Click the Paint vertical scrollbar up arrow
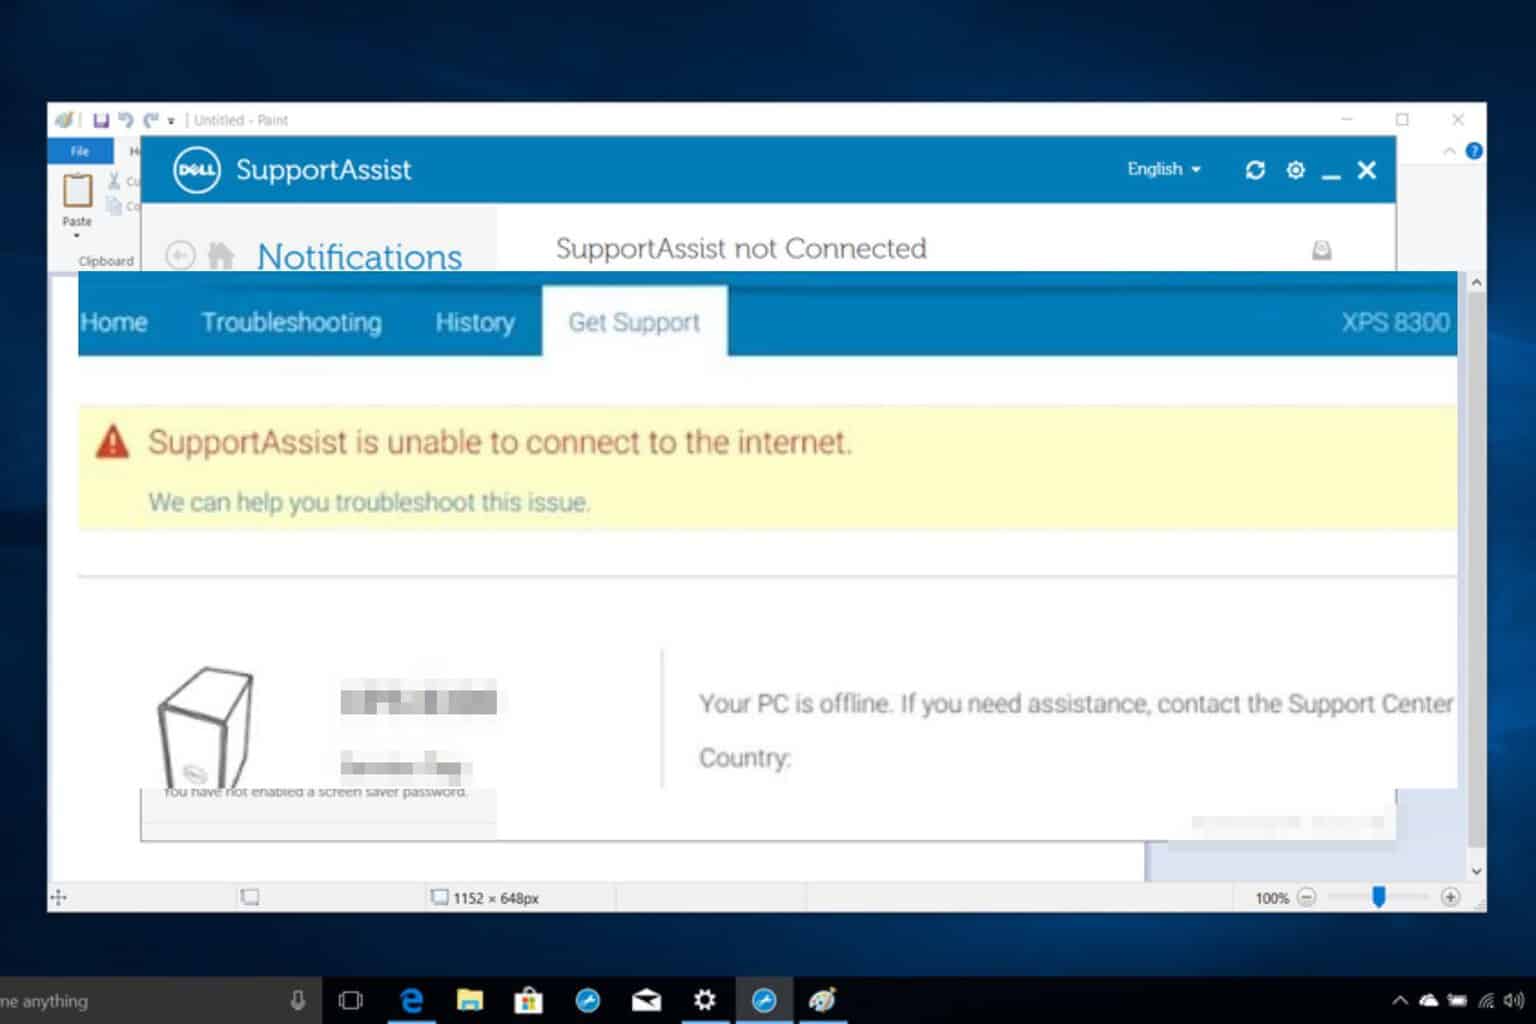Screen dimensions: 1536x1024 1476,283
